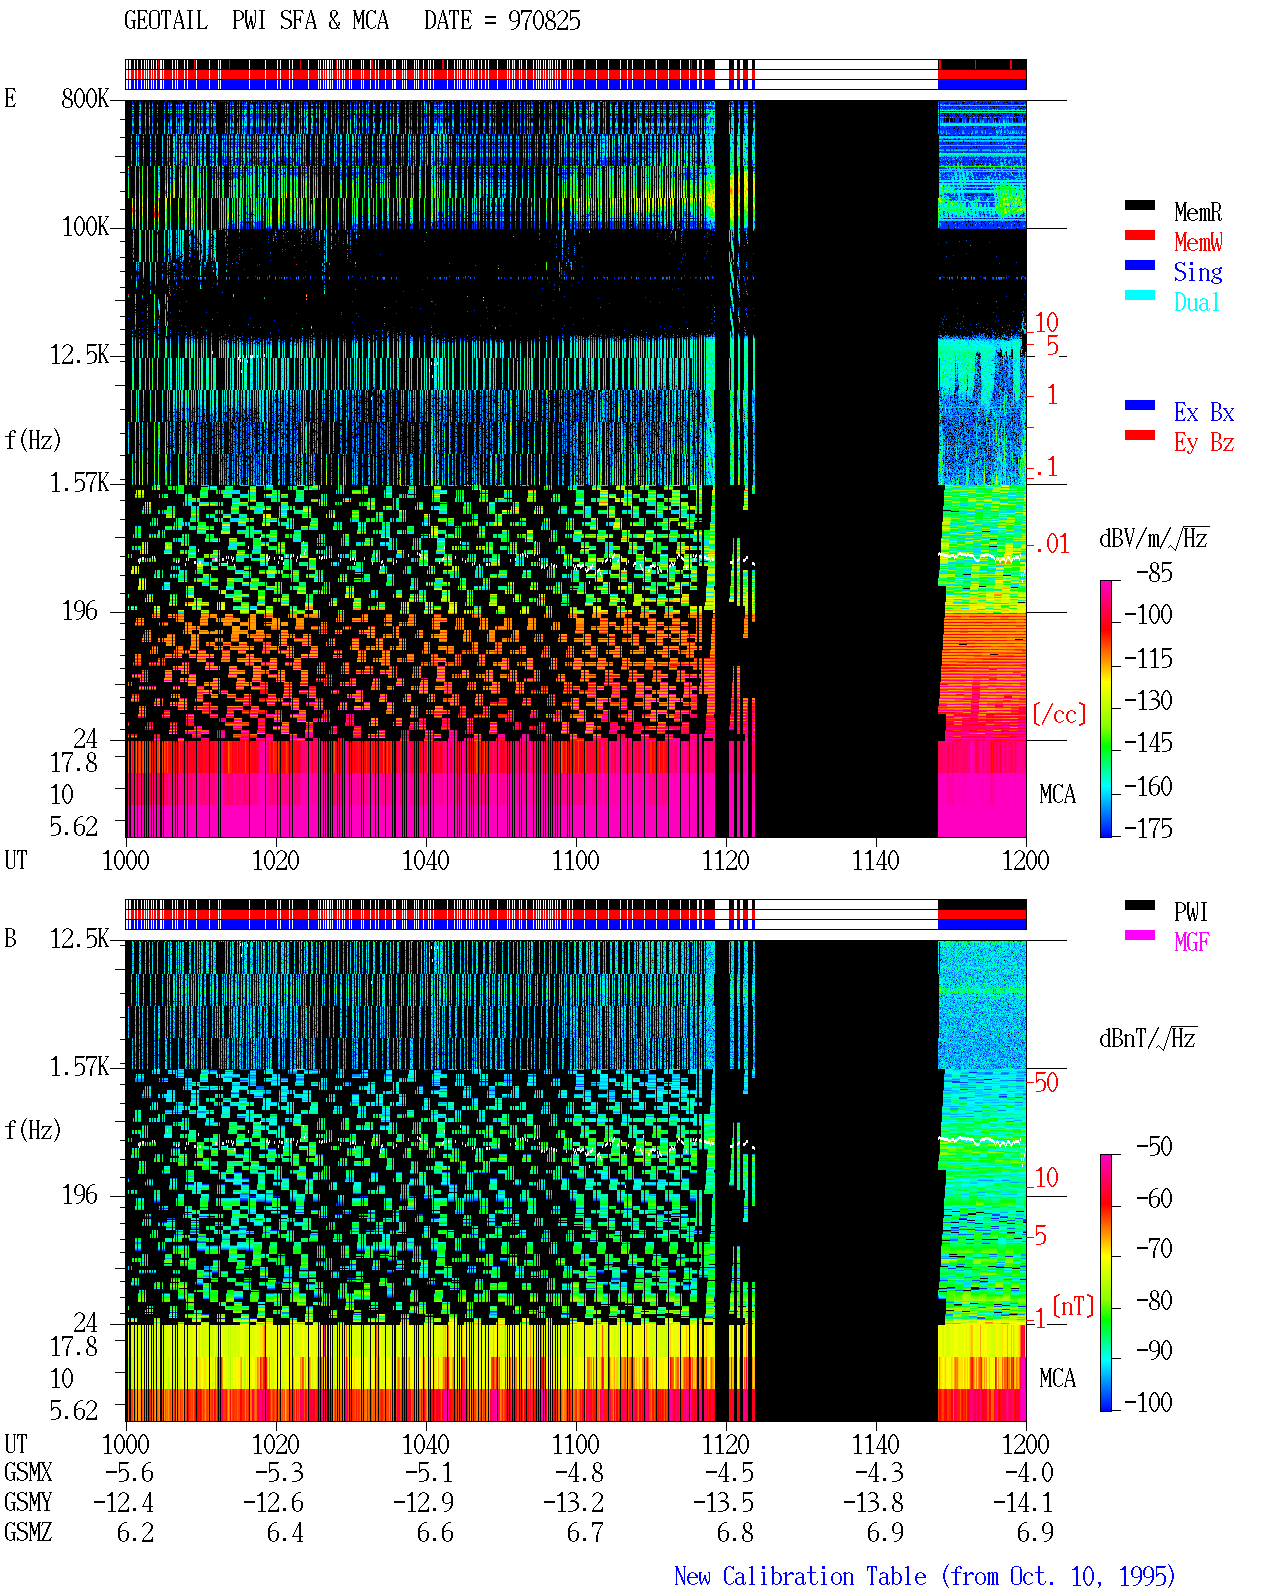Click the dBV/m/√Hz electric field color bar

click(1106, 709)
